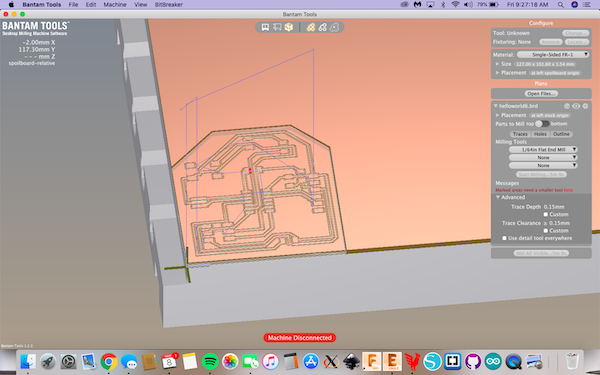The width and height of the screenshot is (600, 375).
Task: Open the 1/64in Flat End Mill dropdown
Action: [543, 150]
